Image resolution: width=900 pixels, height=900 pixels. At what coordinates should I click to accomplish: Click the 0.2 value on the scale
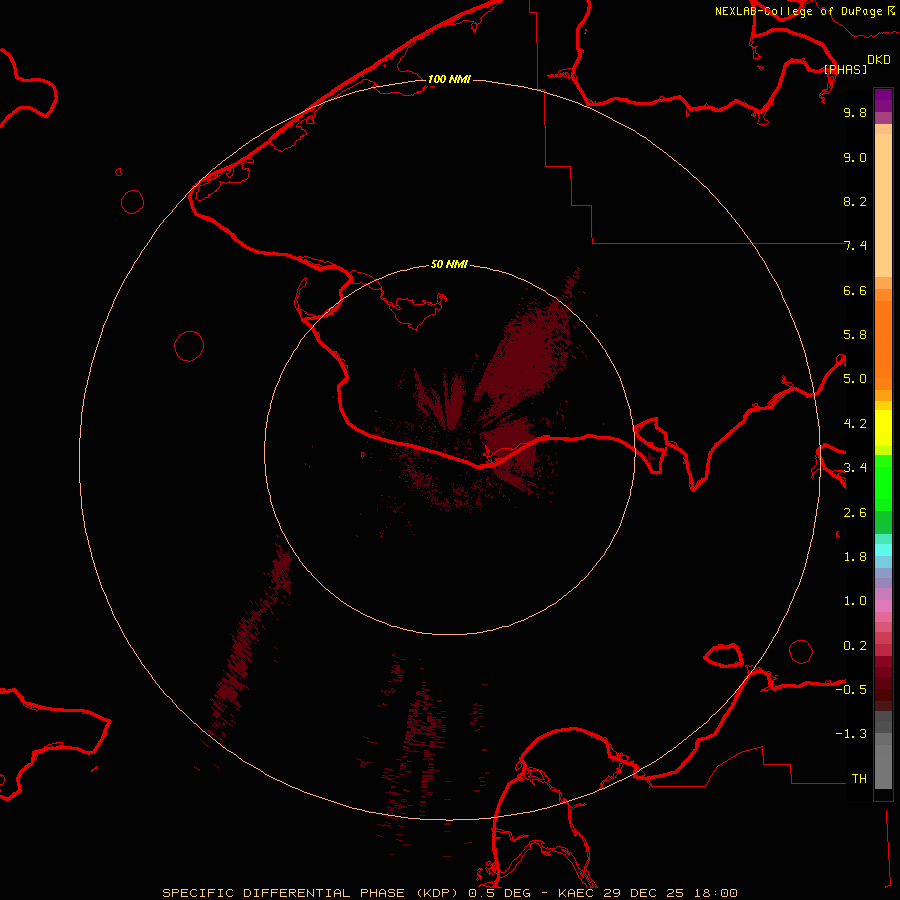[x=855, y=646]
